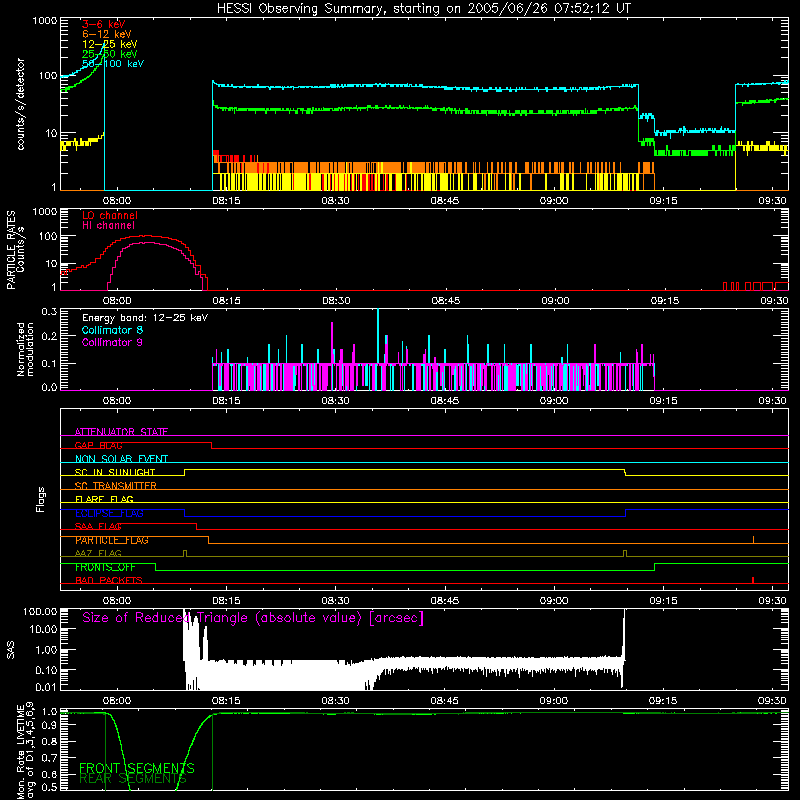This screenshot has height=800, width=800.
Task: Click the vertical 'Flags' axis title
Action: (x=41, y=499)
